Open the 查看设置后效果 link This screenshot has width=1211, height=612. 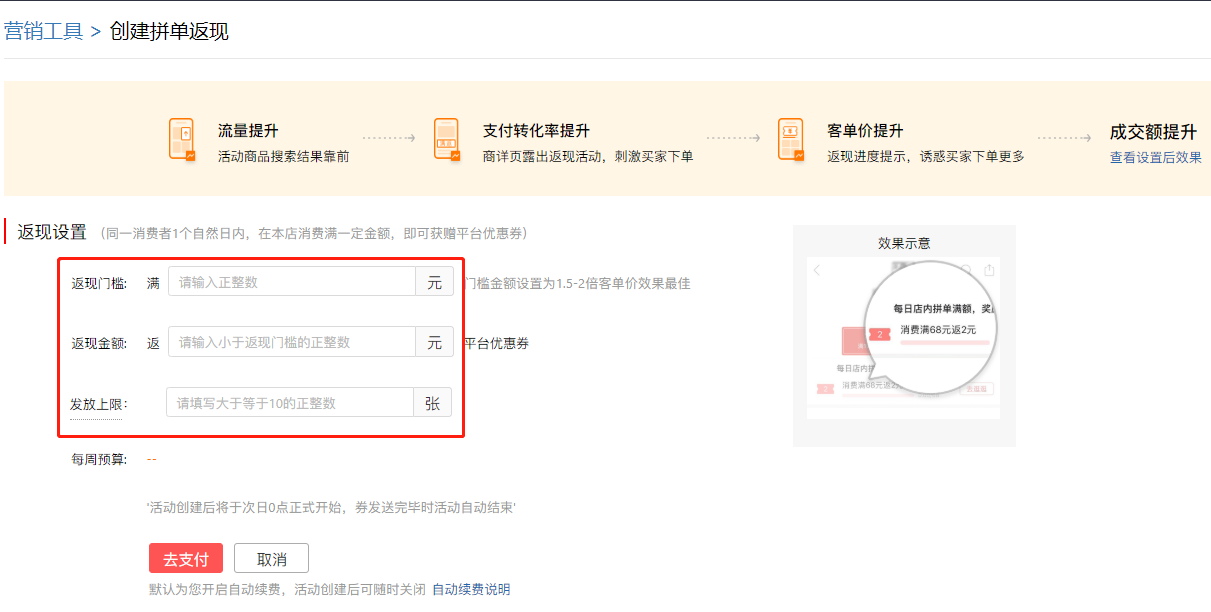(x=1155, y=158)
